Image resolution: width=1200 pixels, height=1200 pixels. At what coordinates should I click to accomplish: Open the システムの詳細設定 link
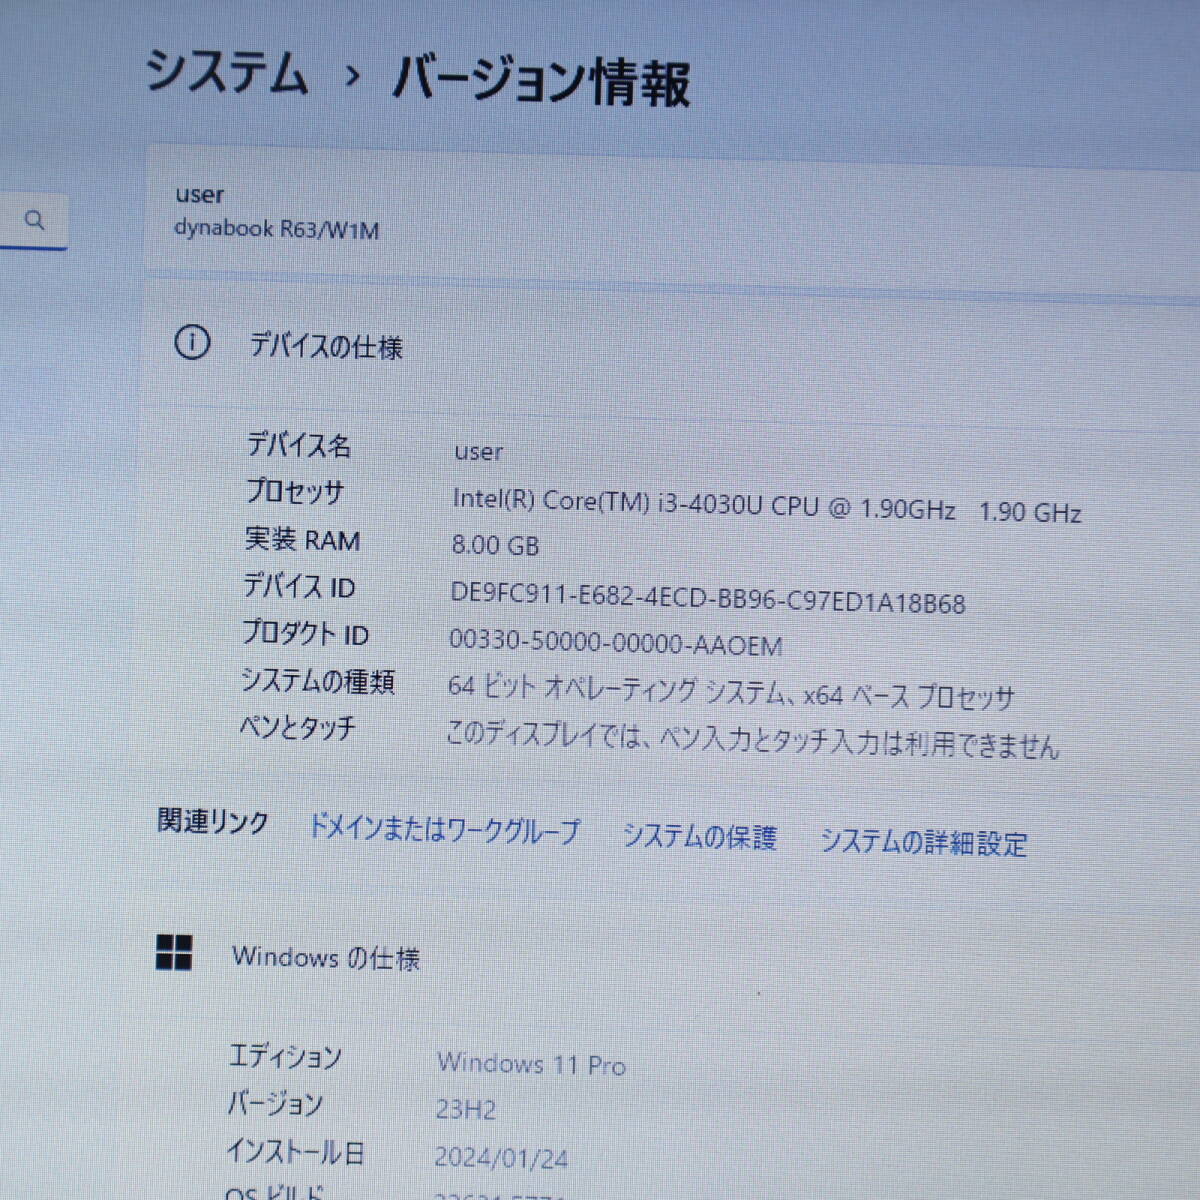923,842
